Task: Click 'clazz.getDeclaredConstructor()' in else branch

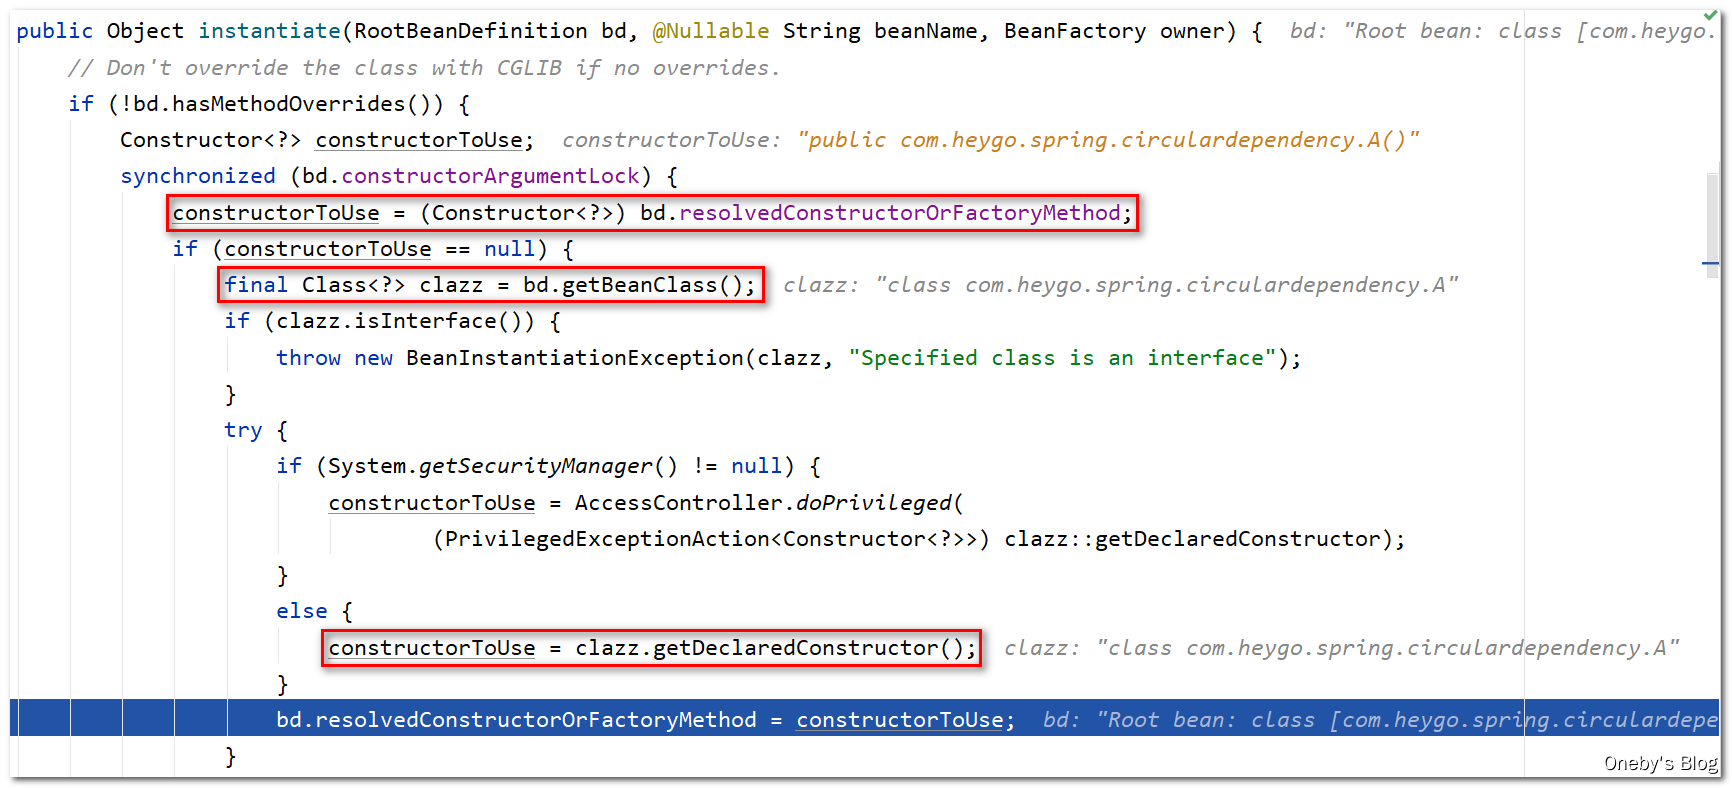Action: [769, 648]
